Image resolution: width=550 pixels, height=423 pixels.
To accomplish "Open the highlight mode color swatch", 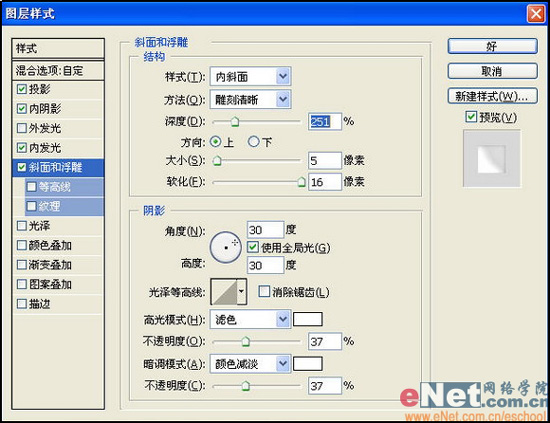I will point(308,319).
